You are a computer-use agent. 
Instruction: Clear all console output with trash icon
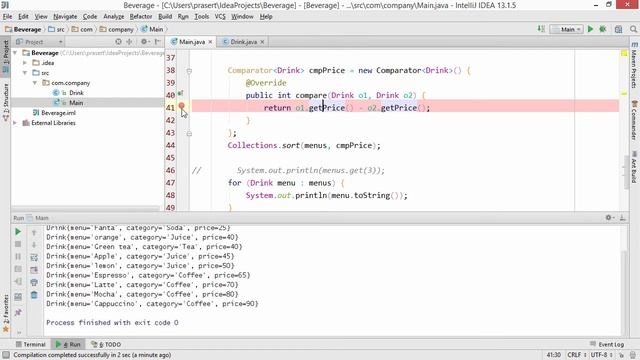pyautogui.click(x=34, y=295)
